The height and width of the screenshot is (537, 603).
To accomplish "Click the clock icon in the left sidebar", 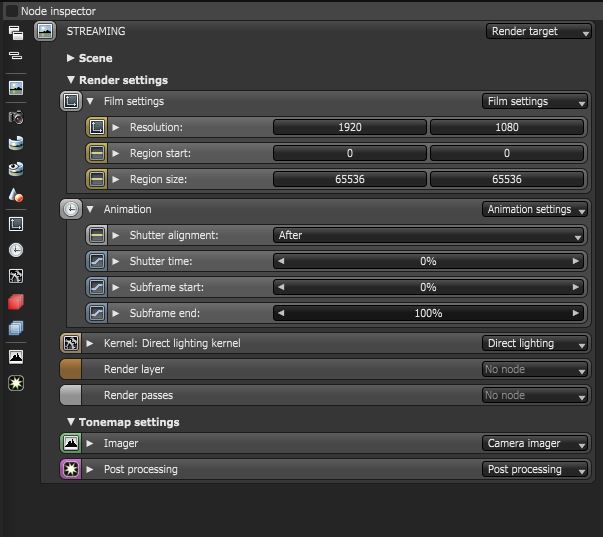I will [15, 250].
